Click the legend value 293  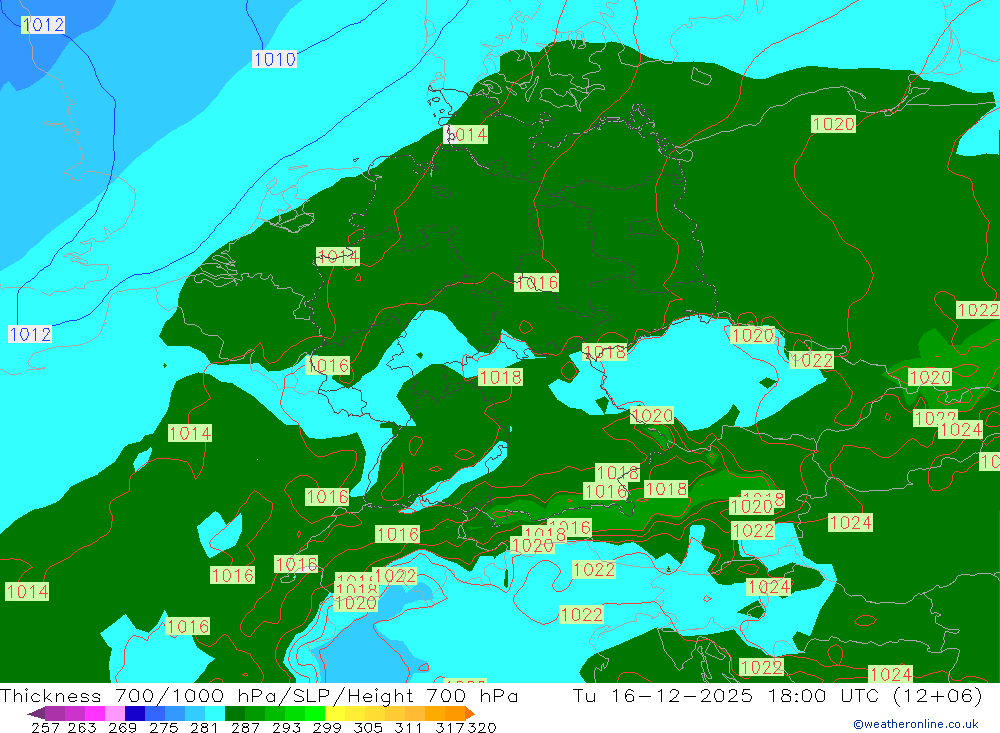(x=286, y=727)
